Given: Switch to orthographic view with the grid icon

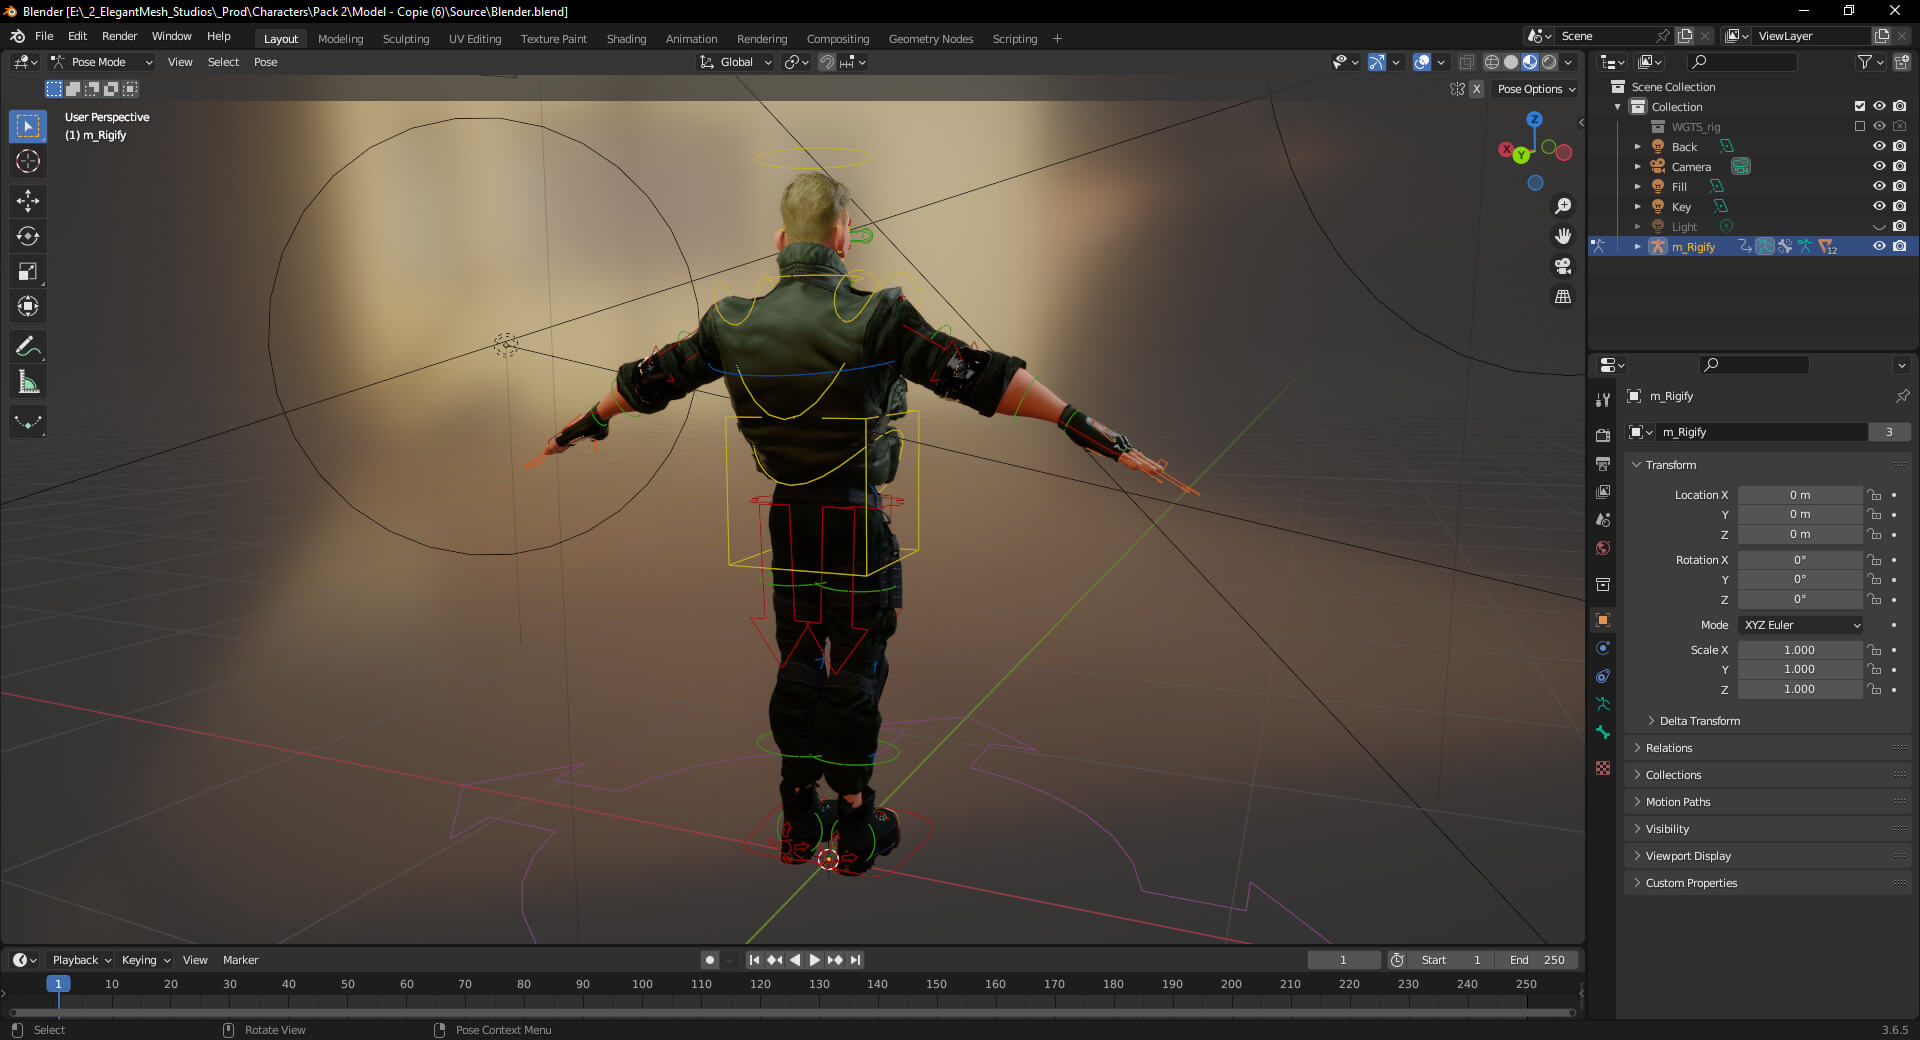Looking at the screenshot, I should click(x=1562, y=297).
